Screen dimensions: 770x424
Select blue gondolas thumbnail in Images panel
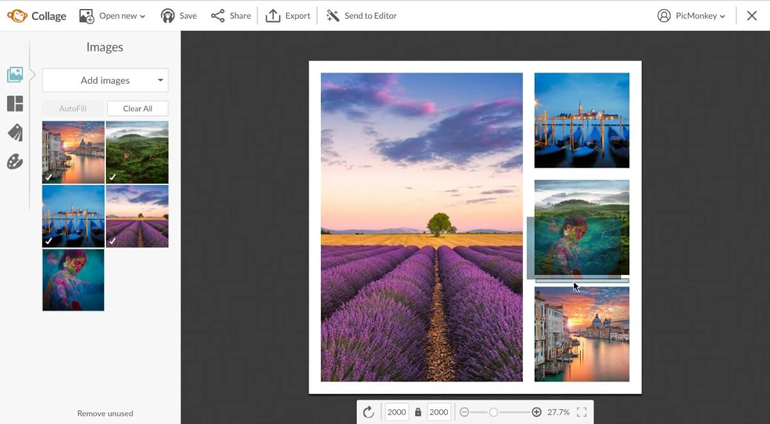pos(73,216)
